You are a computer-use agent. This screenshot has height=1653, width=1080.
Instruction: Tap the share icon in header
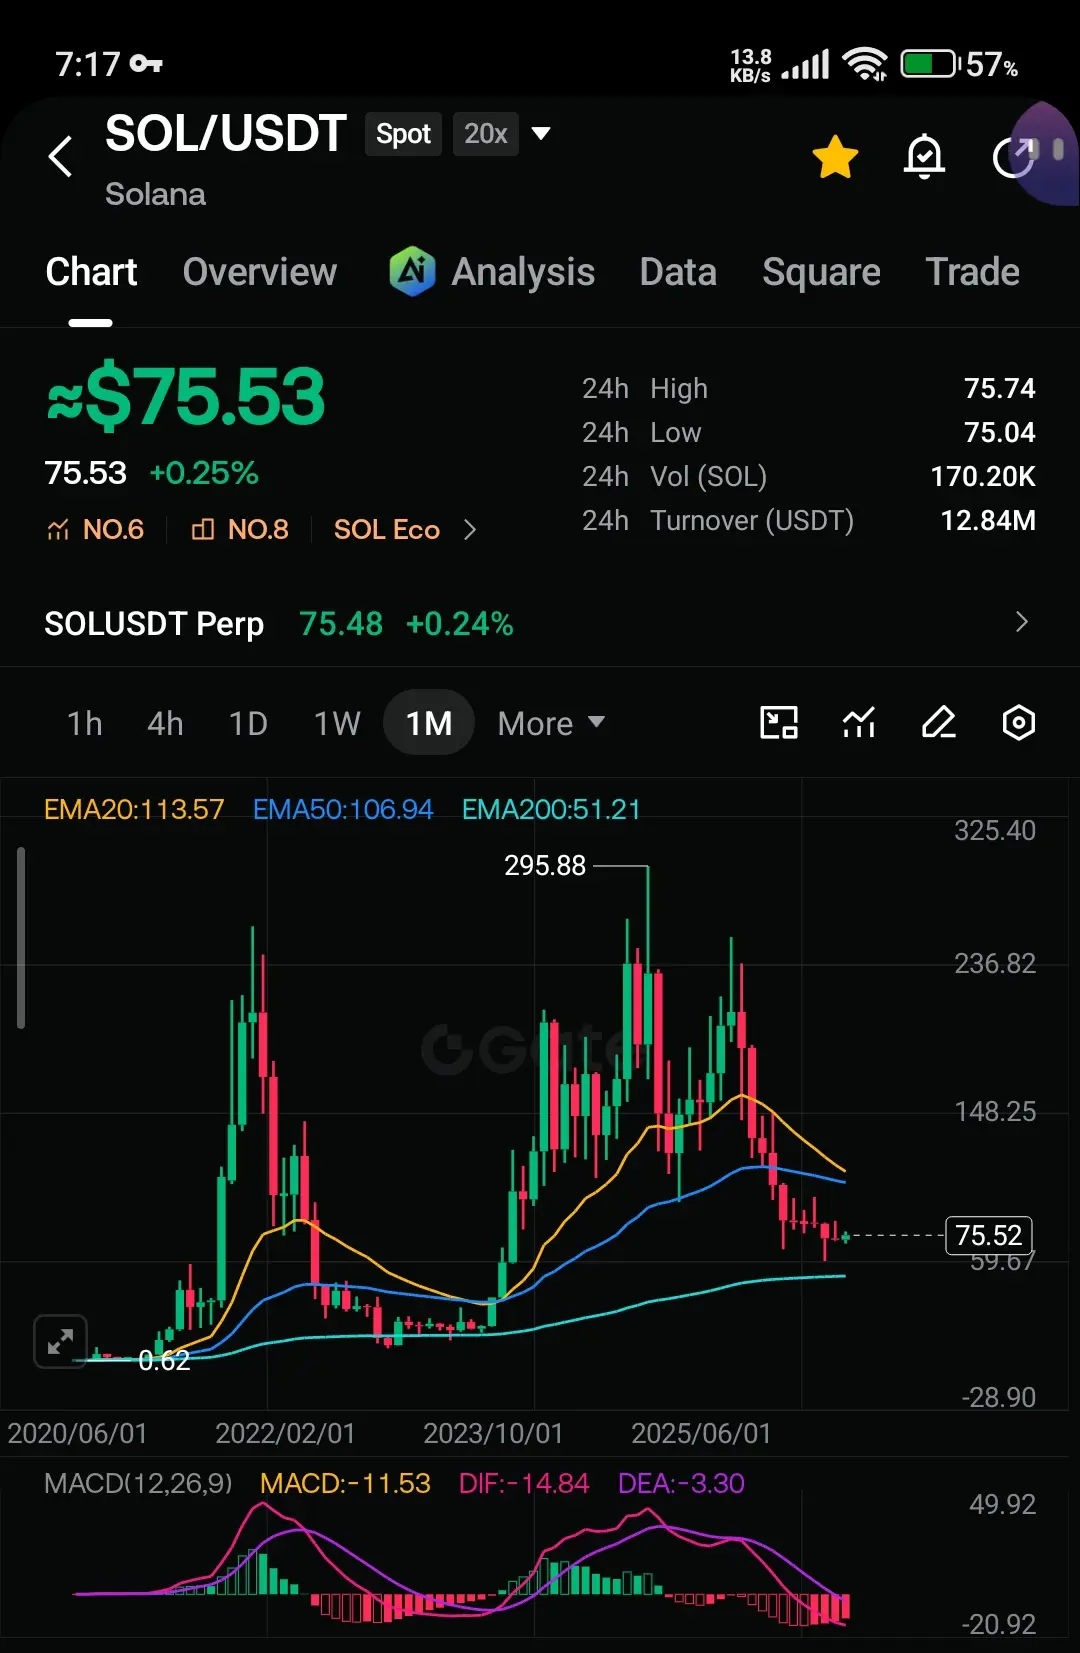tap(1013, 157)
